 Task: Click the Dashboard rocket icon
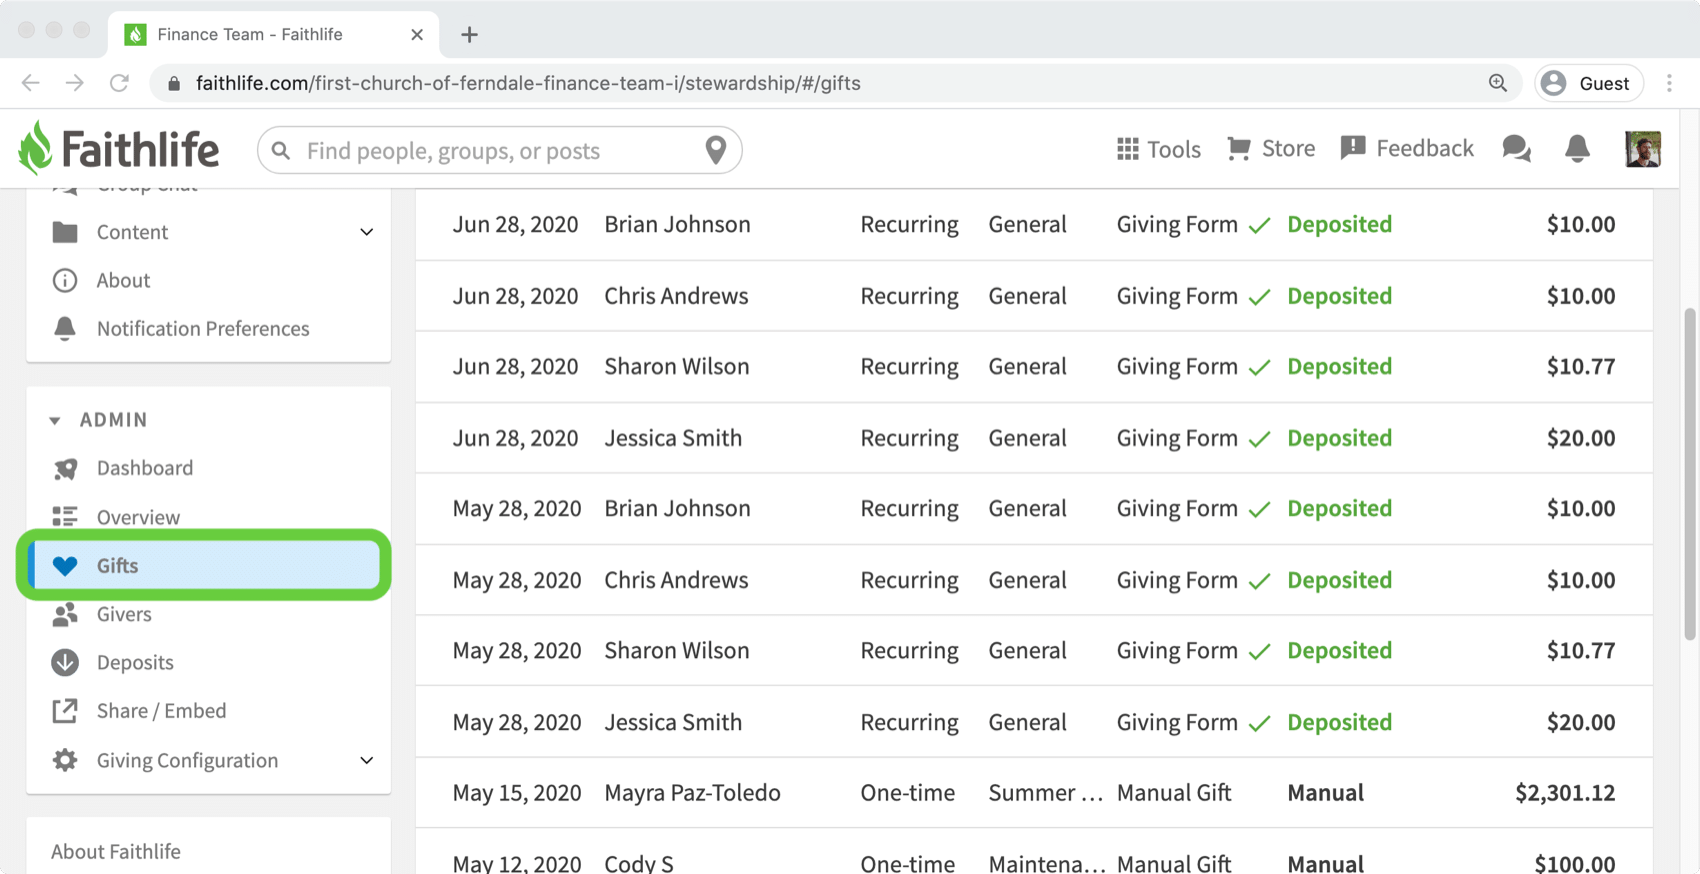65,468
